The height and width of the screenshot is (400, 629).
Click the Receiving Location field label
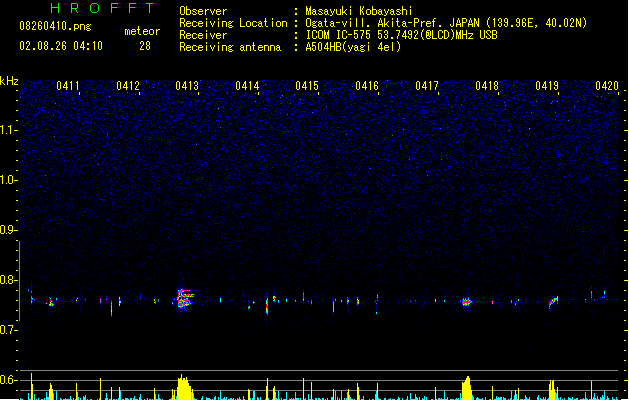[x=233, y=23]
